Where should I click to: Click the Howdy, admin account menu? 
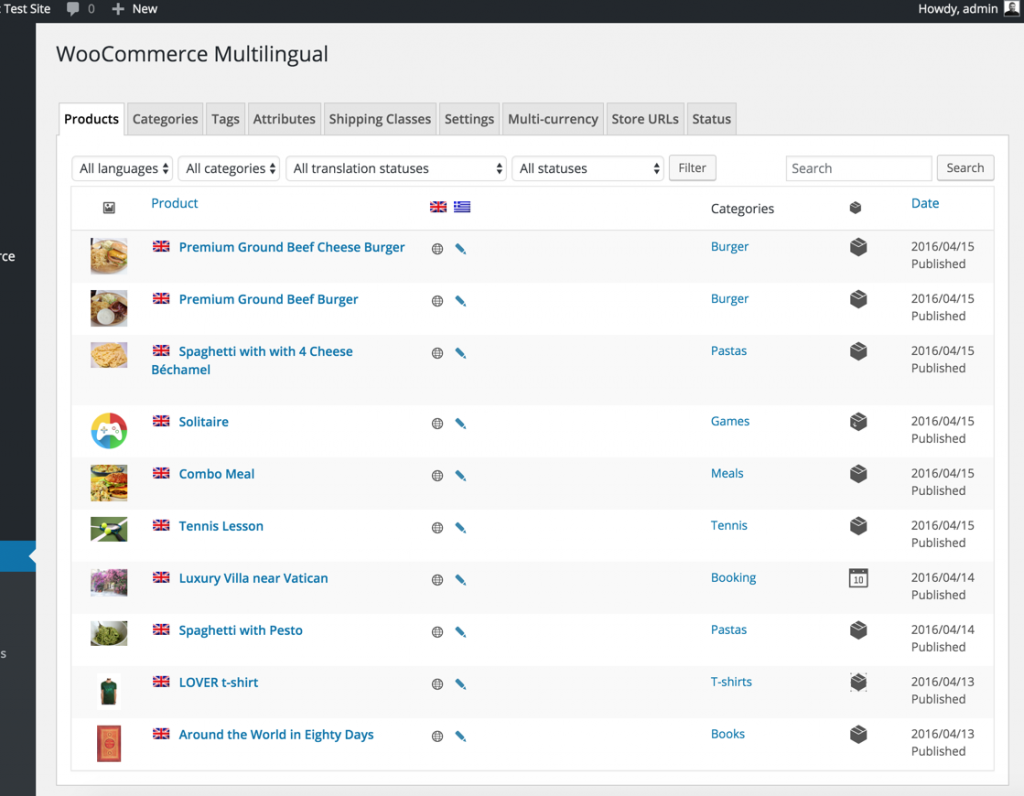tap(968, 9)
